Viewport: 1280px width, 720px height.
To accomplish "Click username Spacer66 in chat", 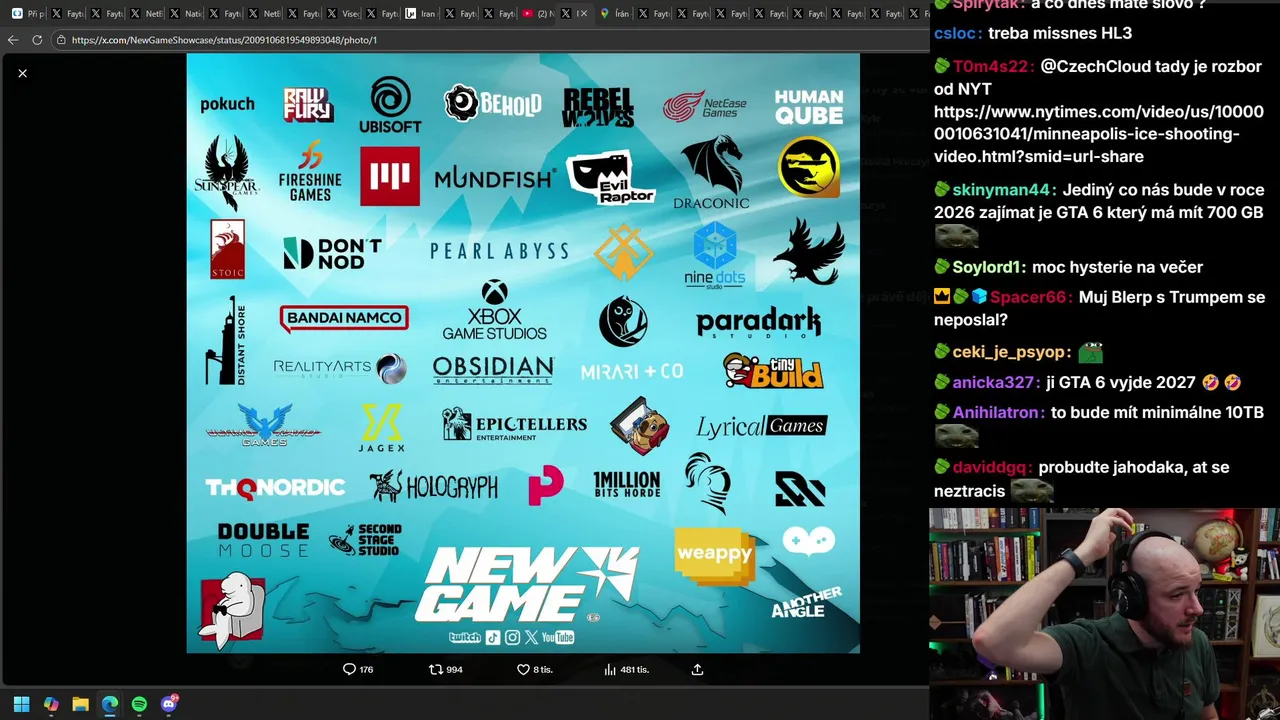I will pos(1028,298).
